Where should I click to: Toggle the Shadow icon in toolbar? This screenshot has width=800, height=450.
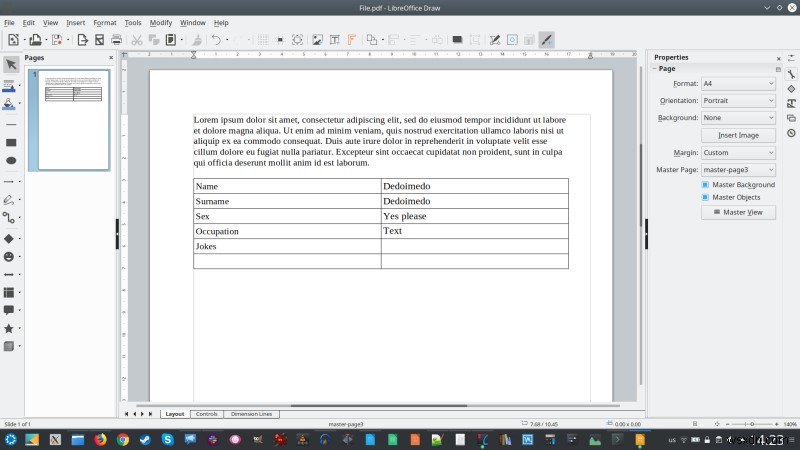point(457,40)
